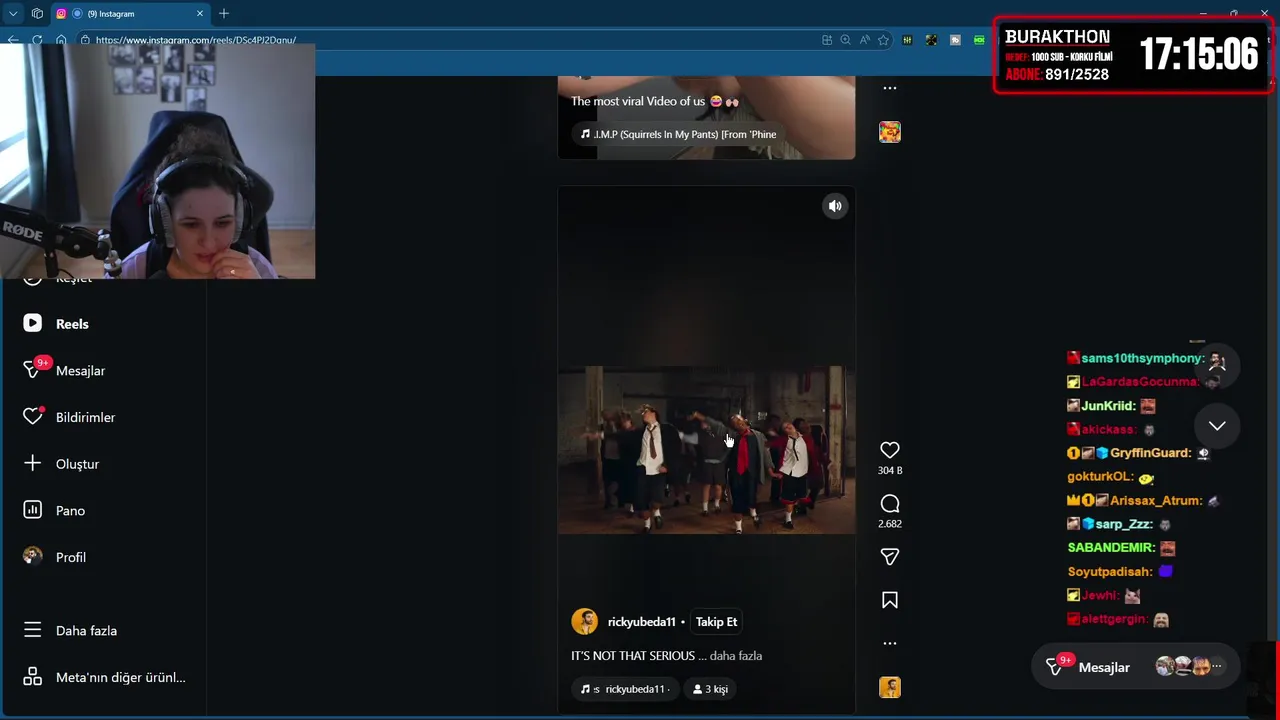
Task: Go back in the browser
Action: (13, 40)
